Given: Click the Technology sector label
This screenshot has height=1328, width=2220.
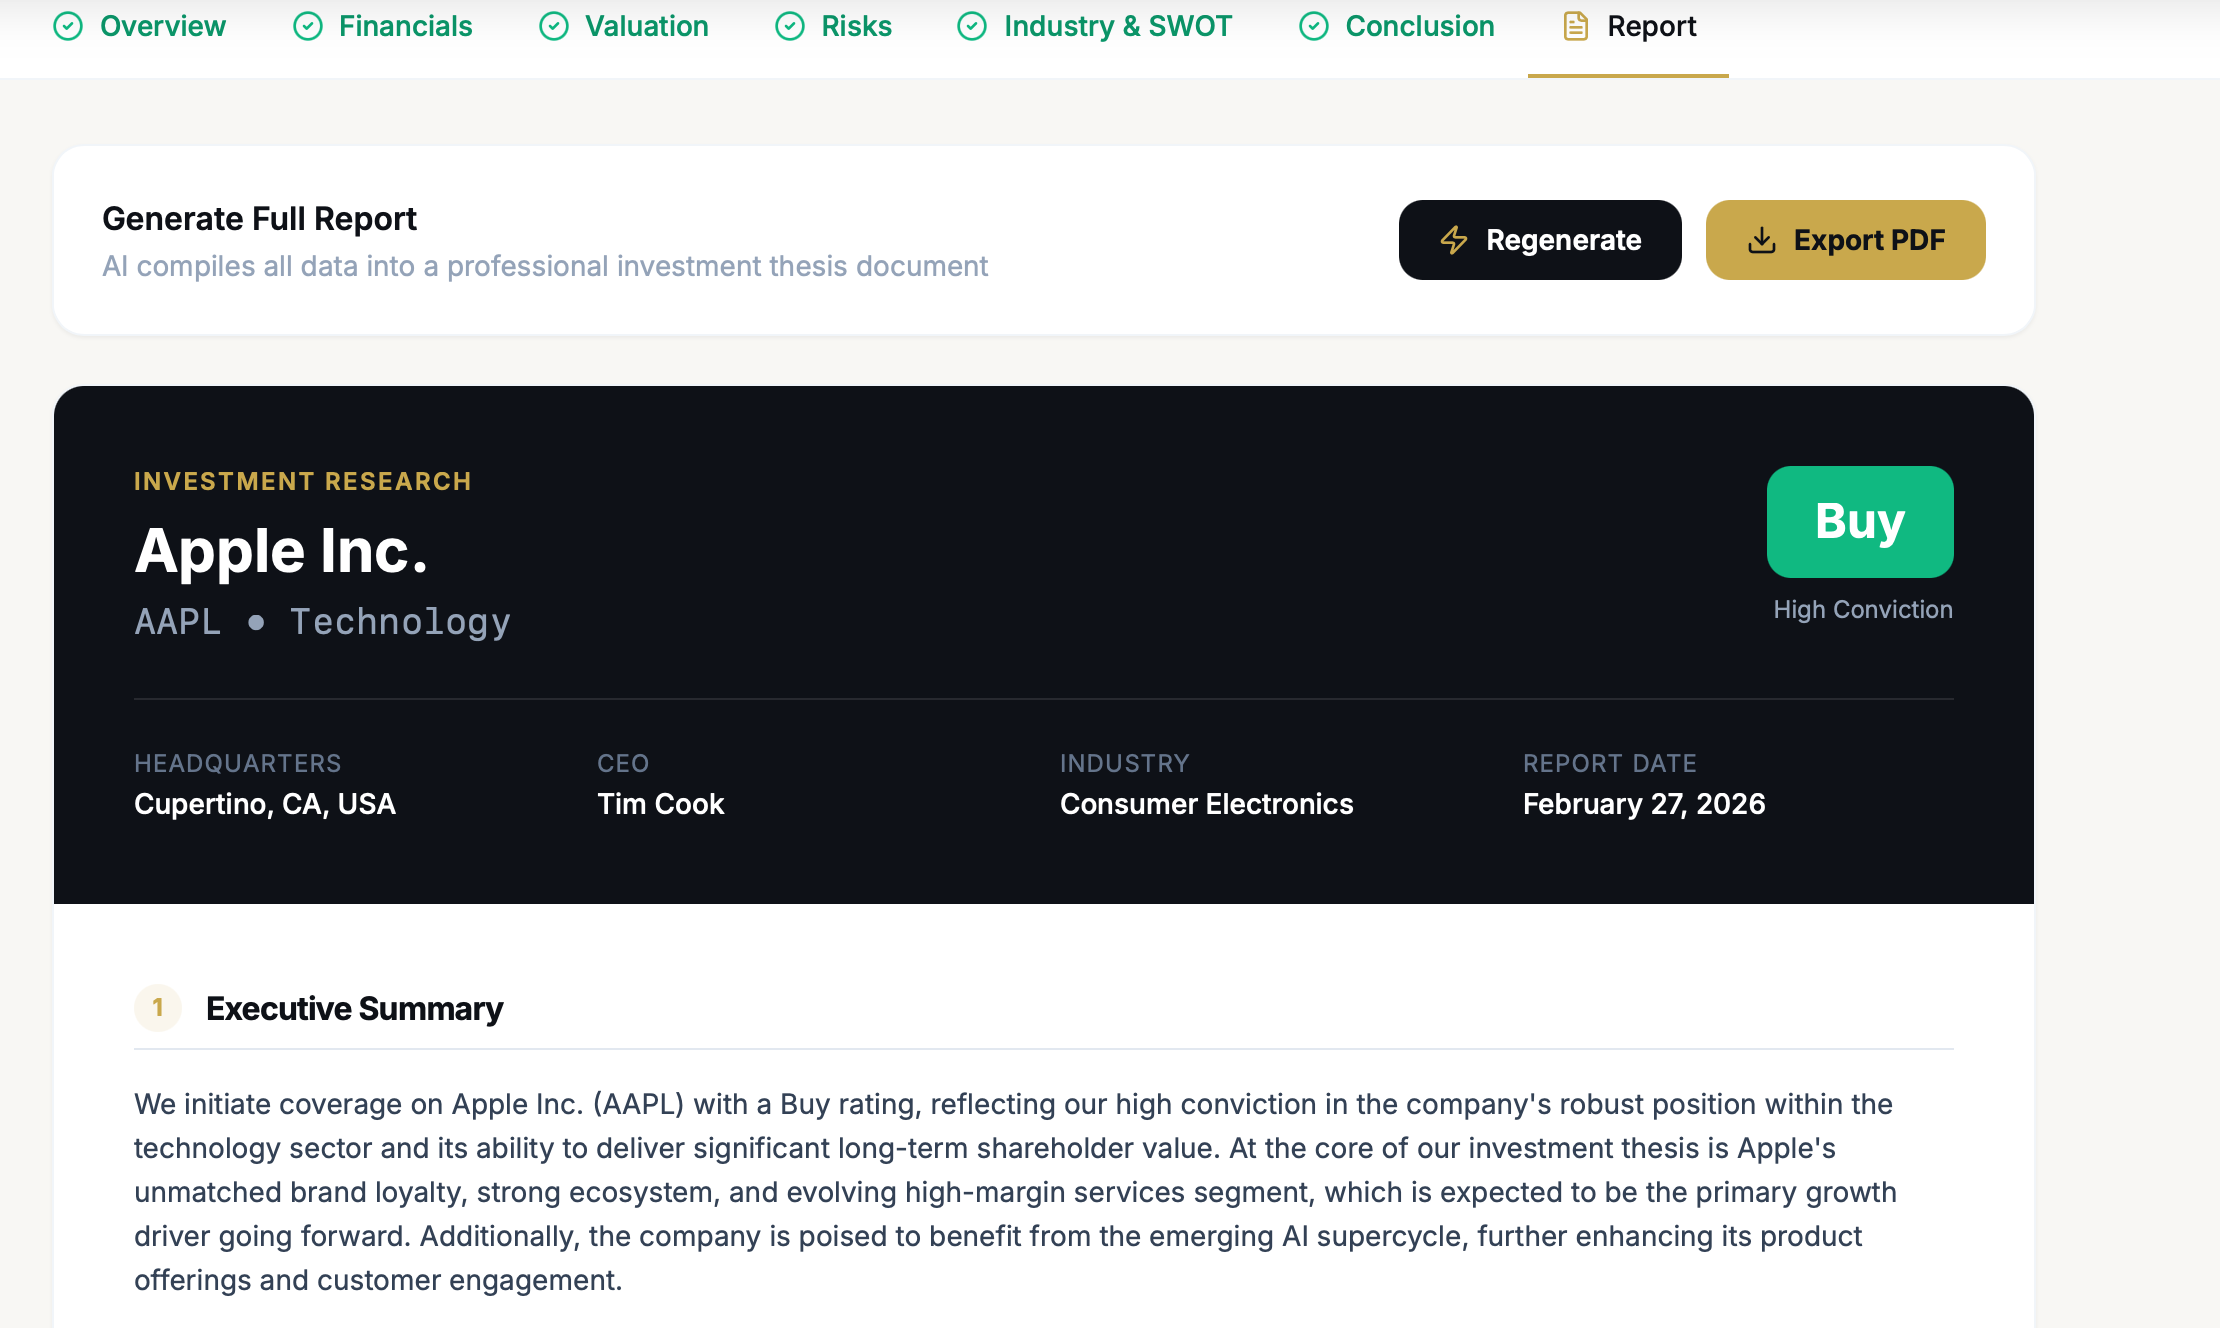Looking at the screenshot, I should 400,622.
